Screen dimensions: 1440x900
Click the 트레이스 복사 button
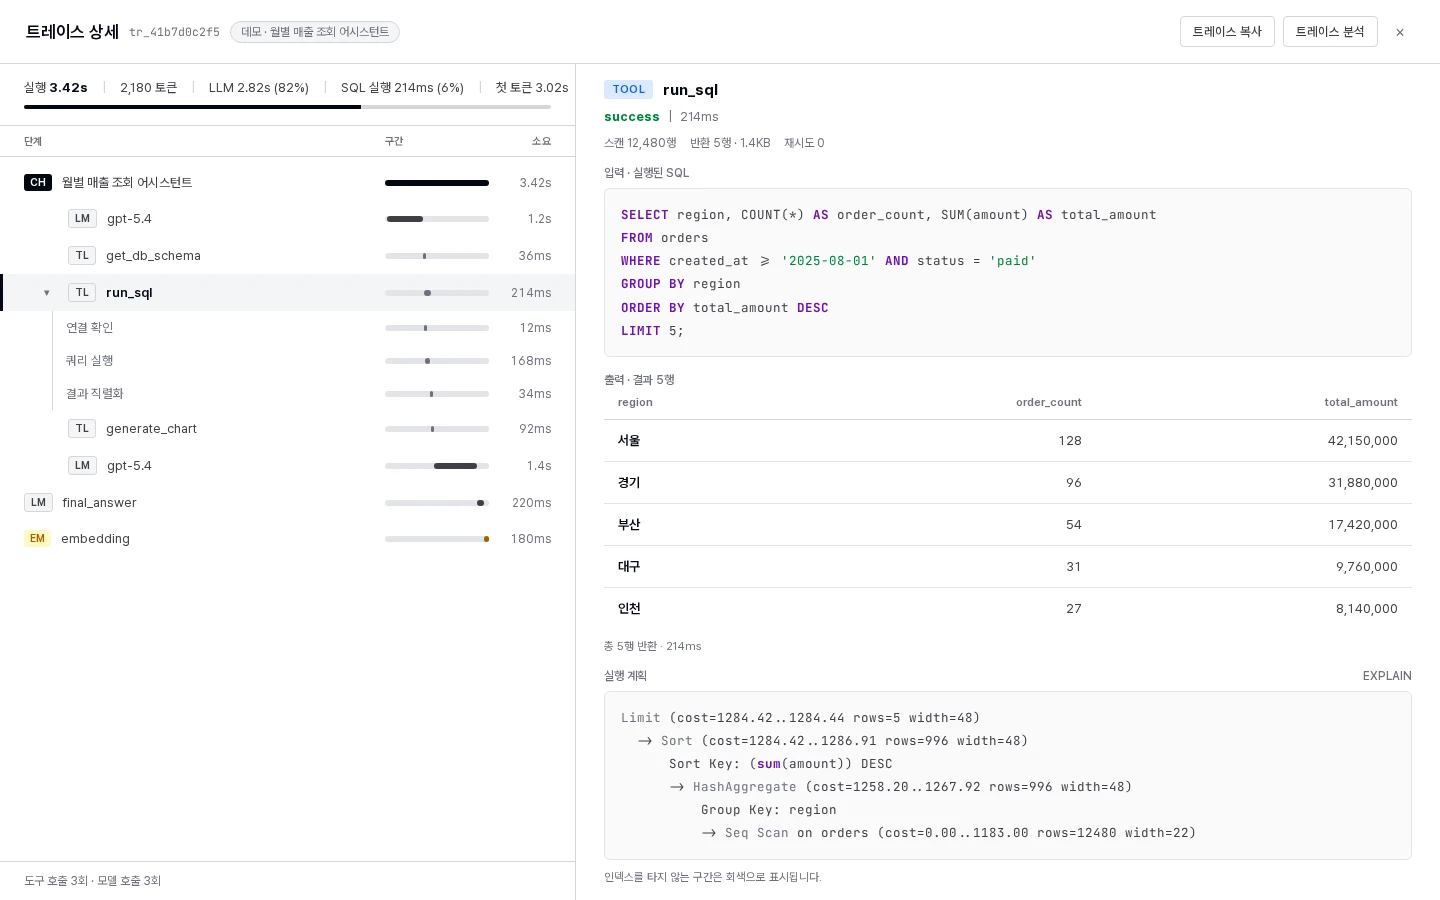coord(1227,32)
